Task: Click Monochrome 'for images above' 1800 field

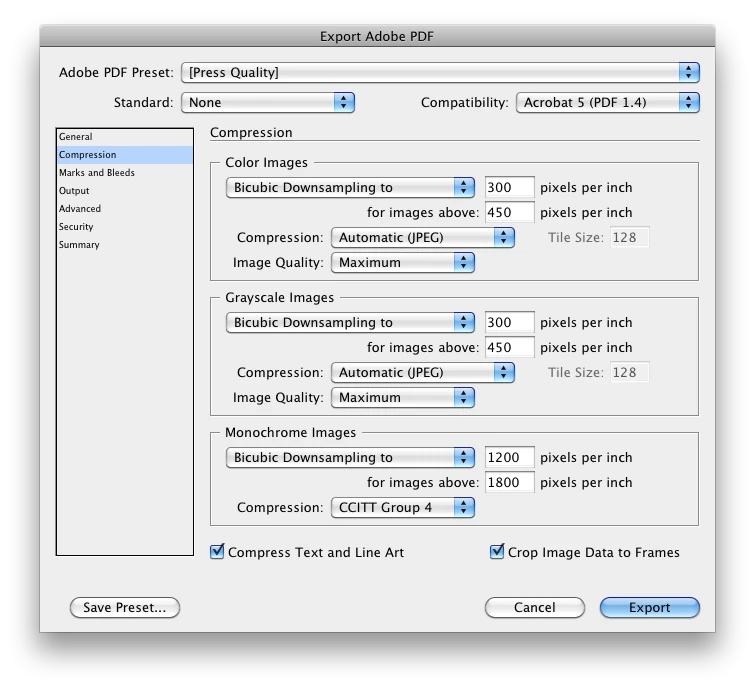Action: click(509, 482)
